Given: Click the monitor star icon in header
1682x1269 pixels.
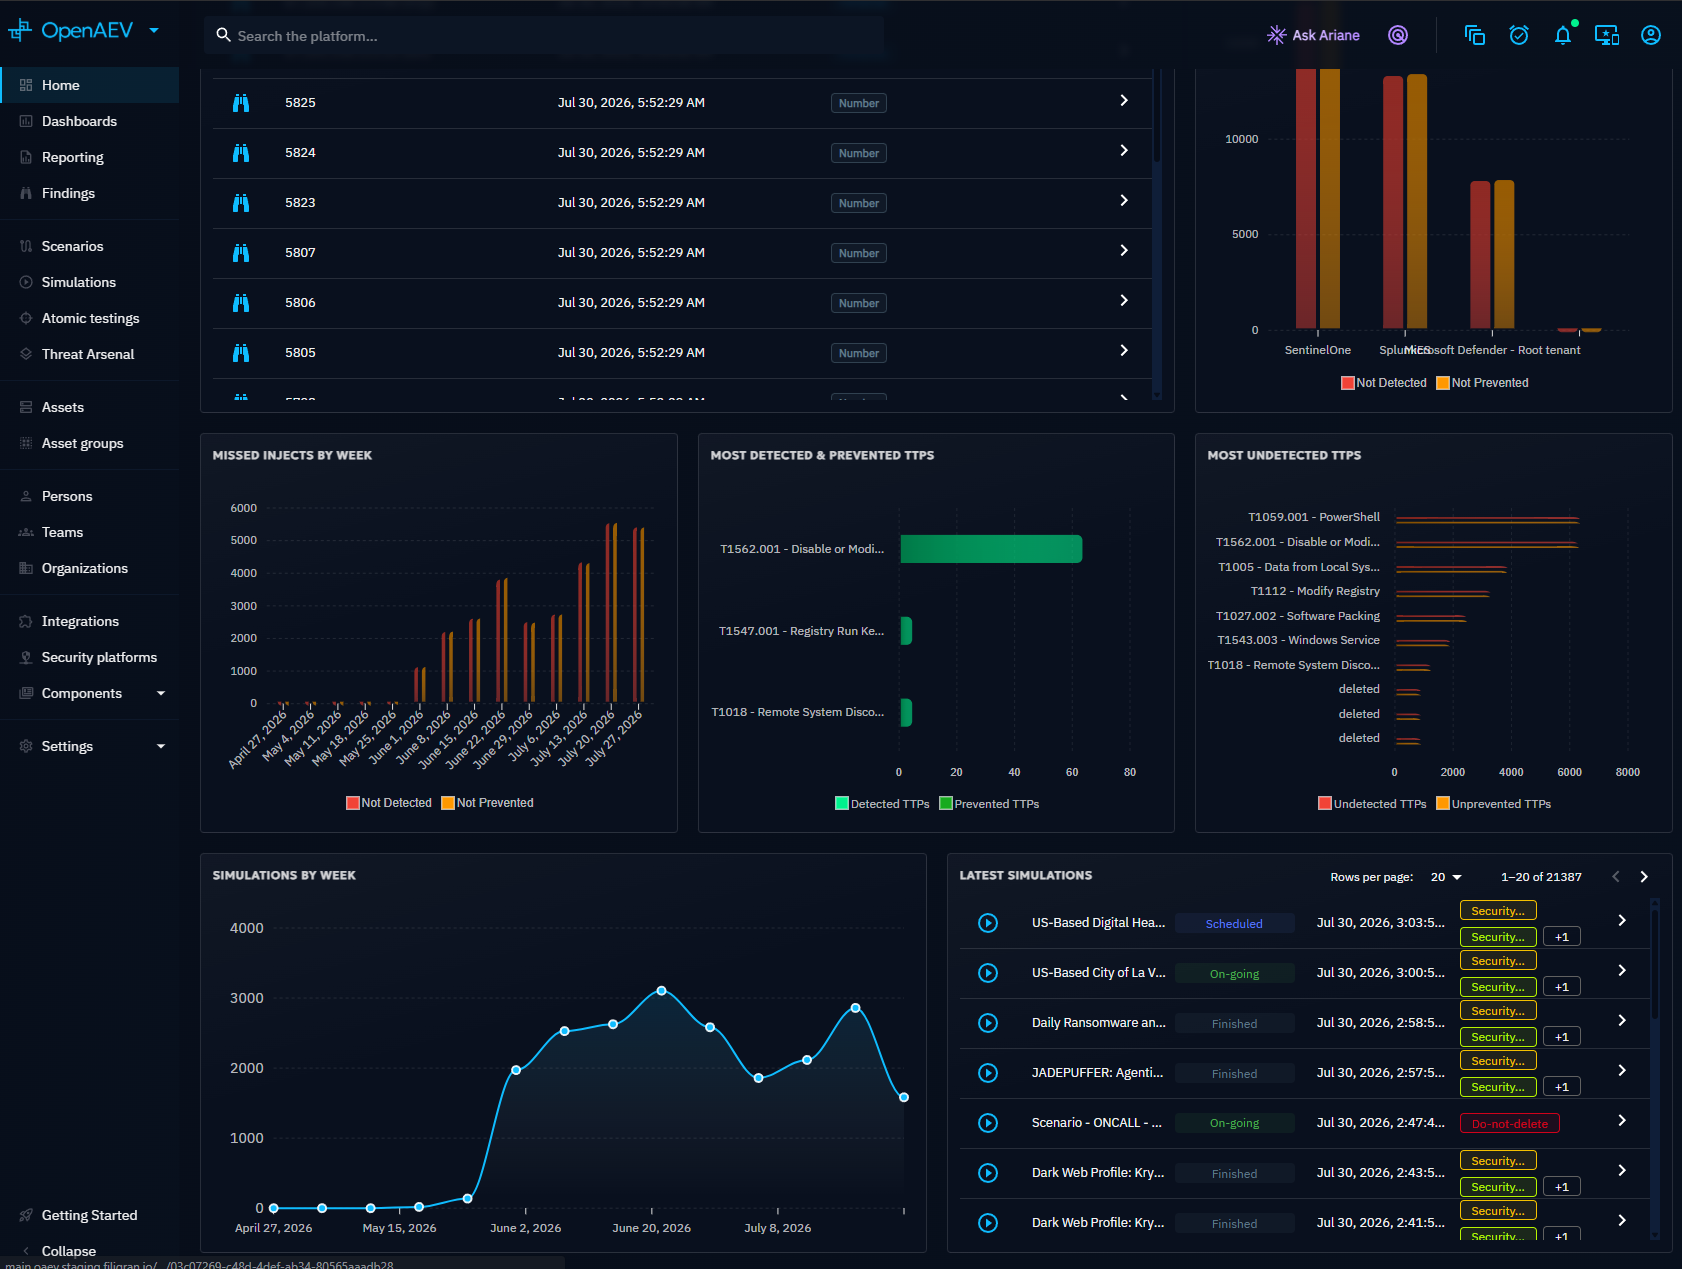Looking at the screenshot, I should (1607, 35).
